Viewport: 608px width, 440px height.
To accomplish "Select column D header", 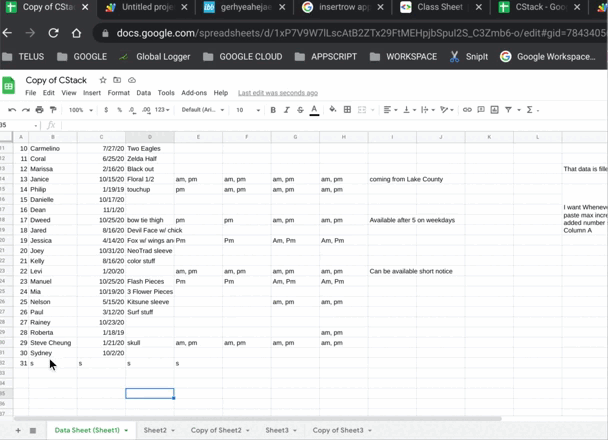I will coord(150,137).
